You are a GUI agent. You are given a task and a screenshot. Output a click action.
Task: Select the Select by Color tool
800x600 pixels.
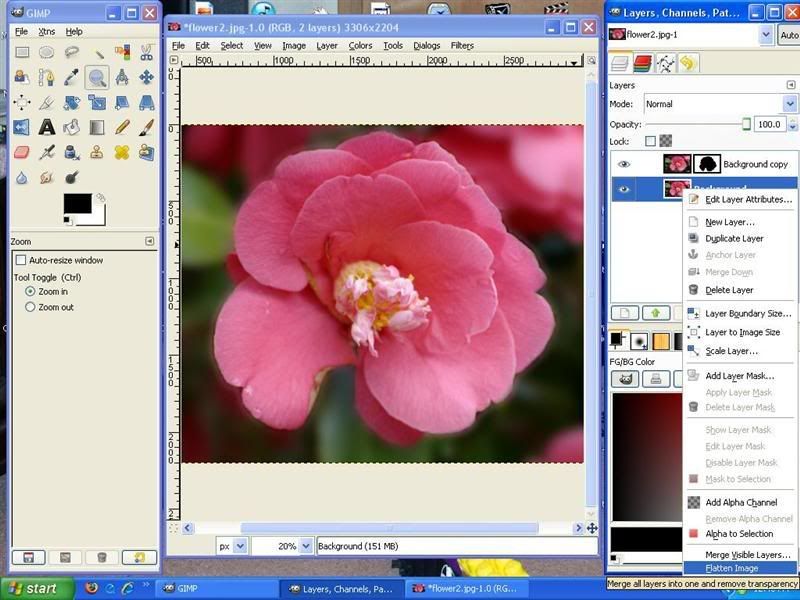coord(121,52)
